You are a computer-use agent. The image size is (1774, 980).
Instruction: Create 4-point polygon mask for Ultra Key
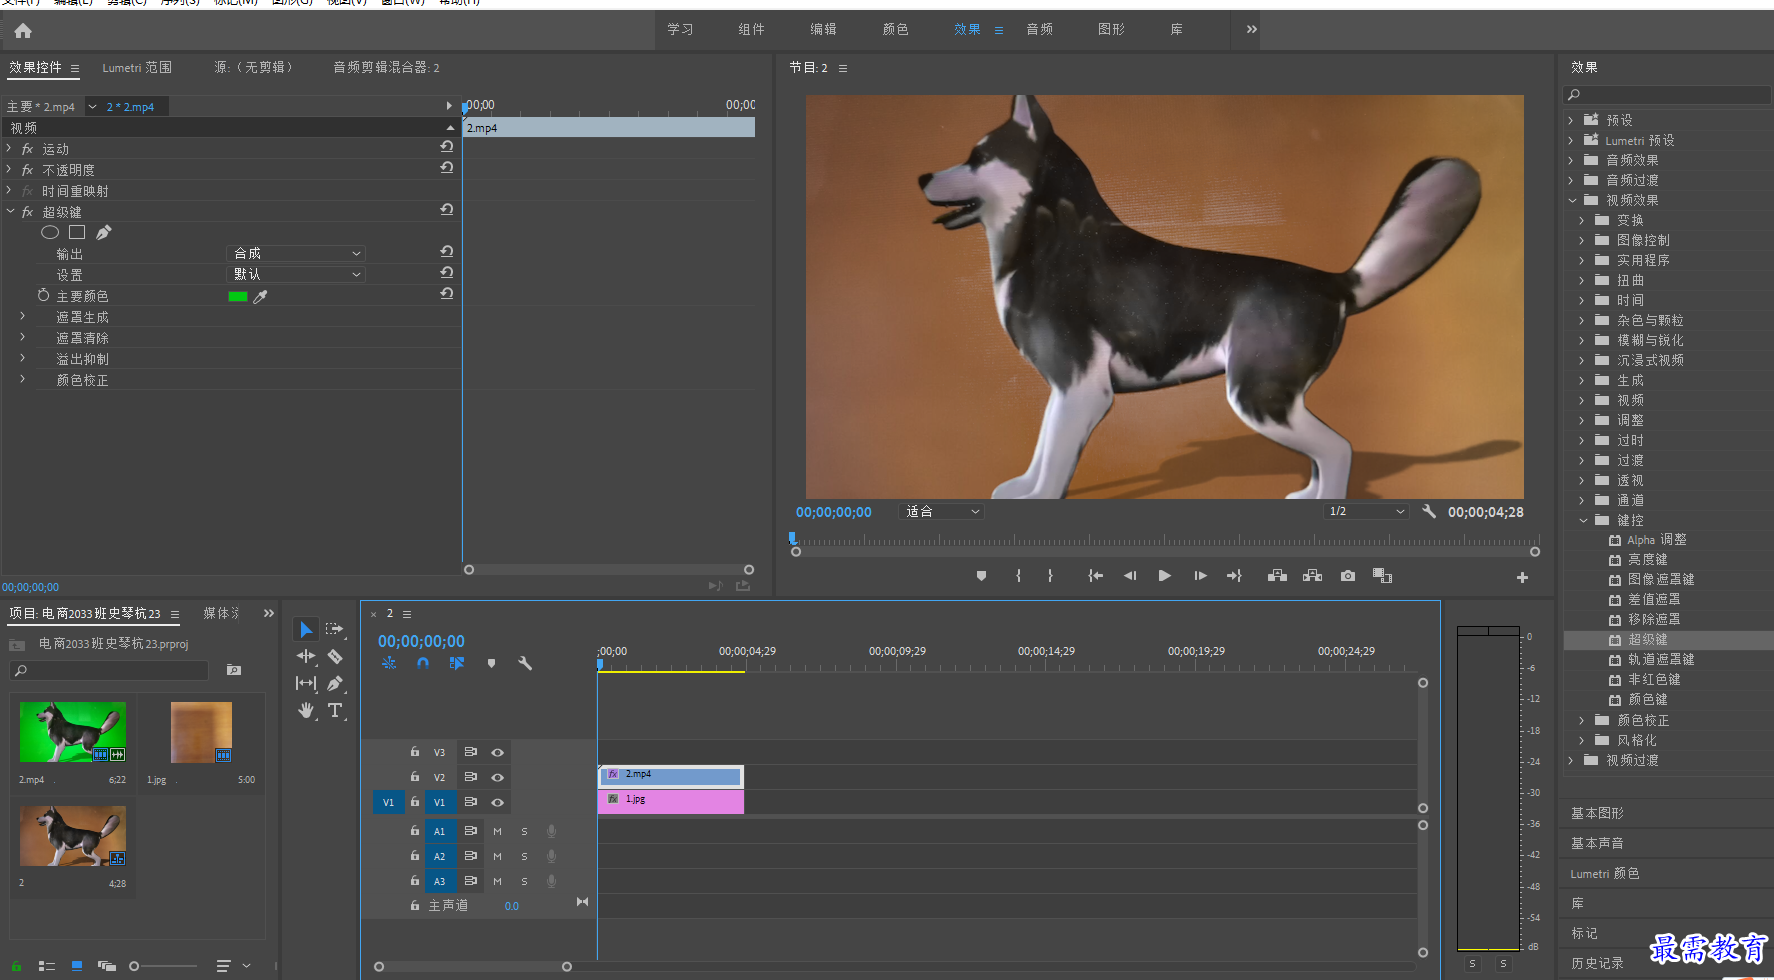pyautogui.click(x=77, y=232)
